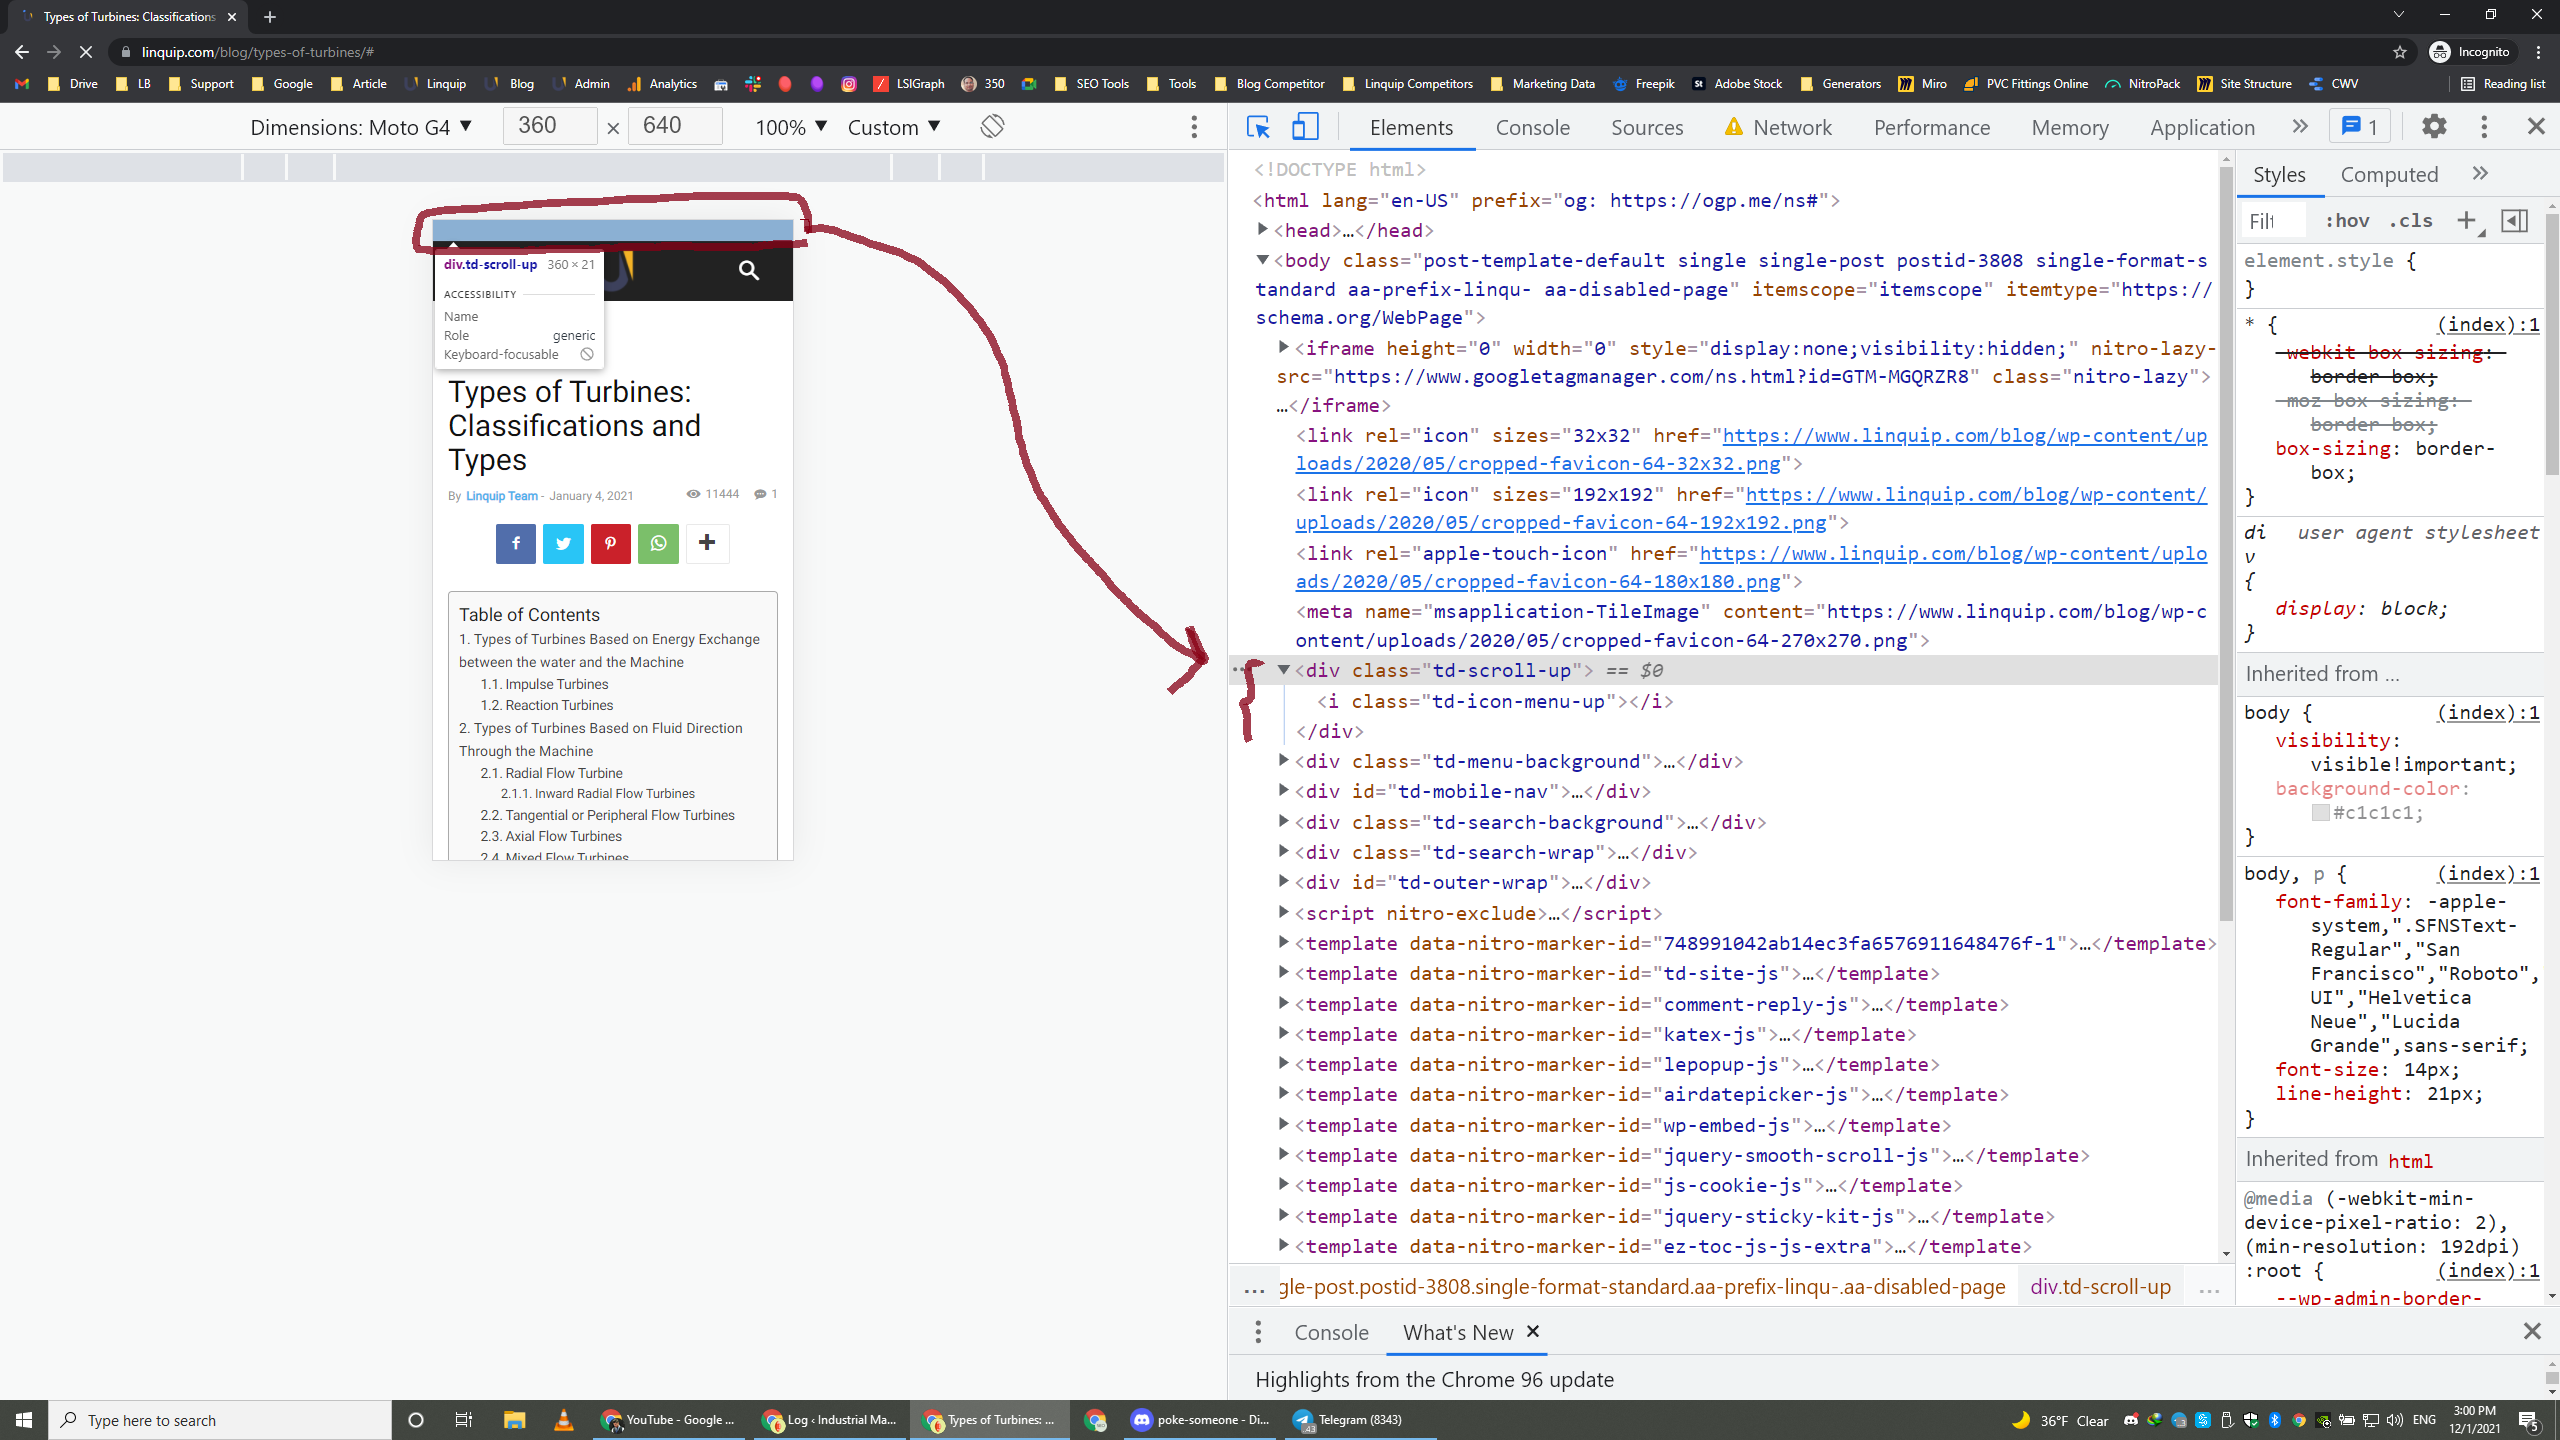The width and height of the screenshot is (2560, 1440).
Task: Open the drawer more options menu
Action: 1258,1332
